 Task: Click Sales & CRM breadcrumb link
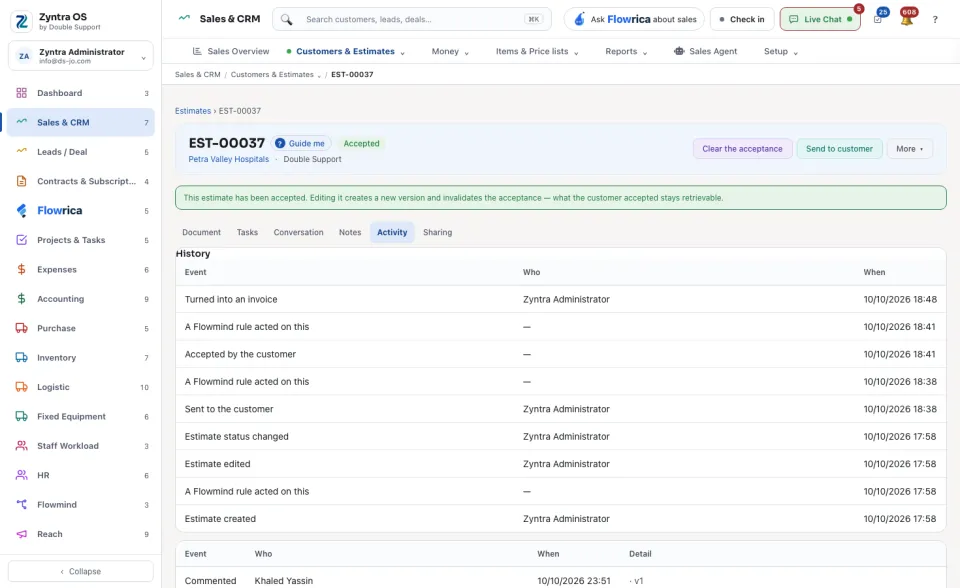197,75
